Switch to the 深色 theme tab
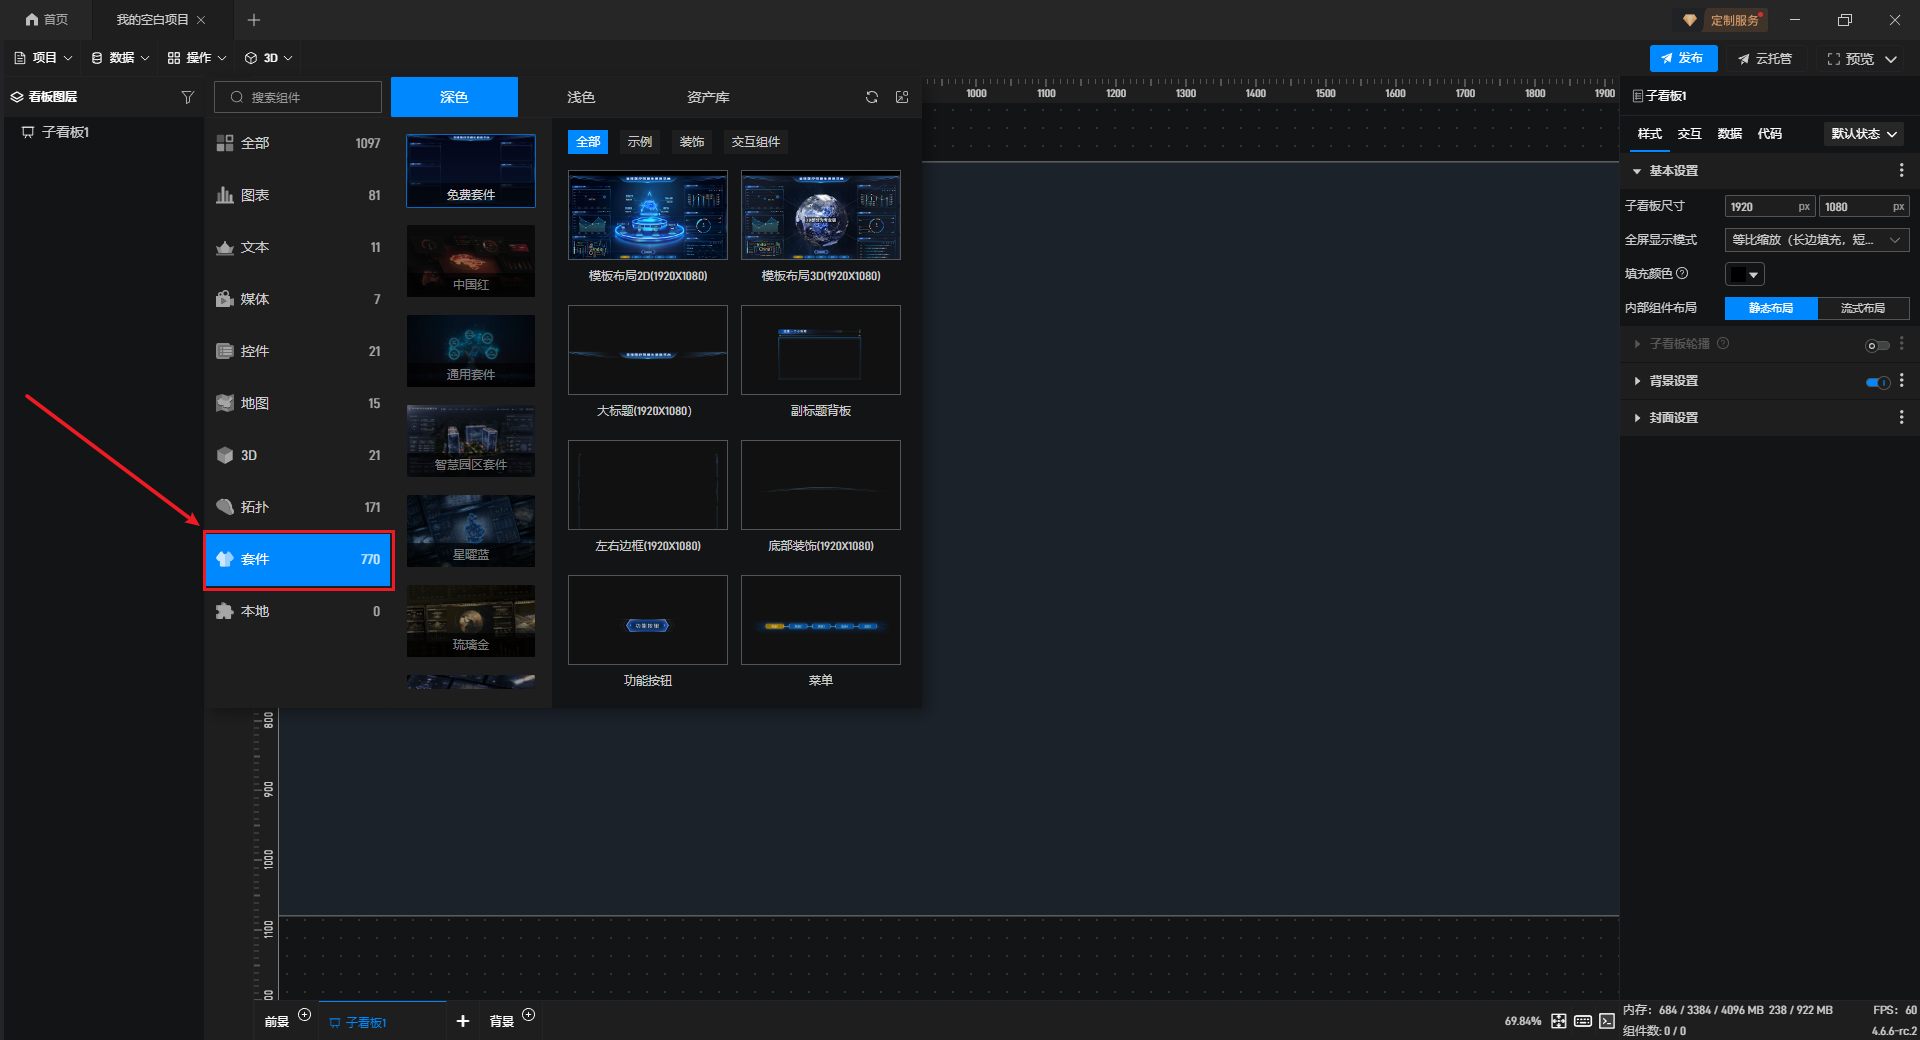This screenshot has width=1920, height=1040. coord(454,97)
